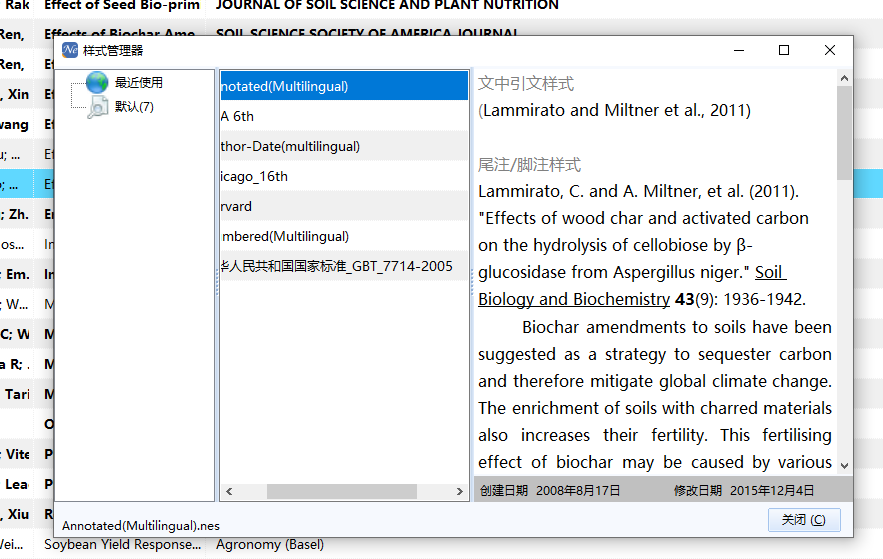Open the 最近使用 tree node
Image resolution: width=883 pixels, height=559 pixels.
coord(139,83)
